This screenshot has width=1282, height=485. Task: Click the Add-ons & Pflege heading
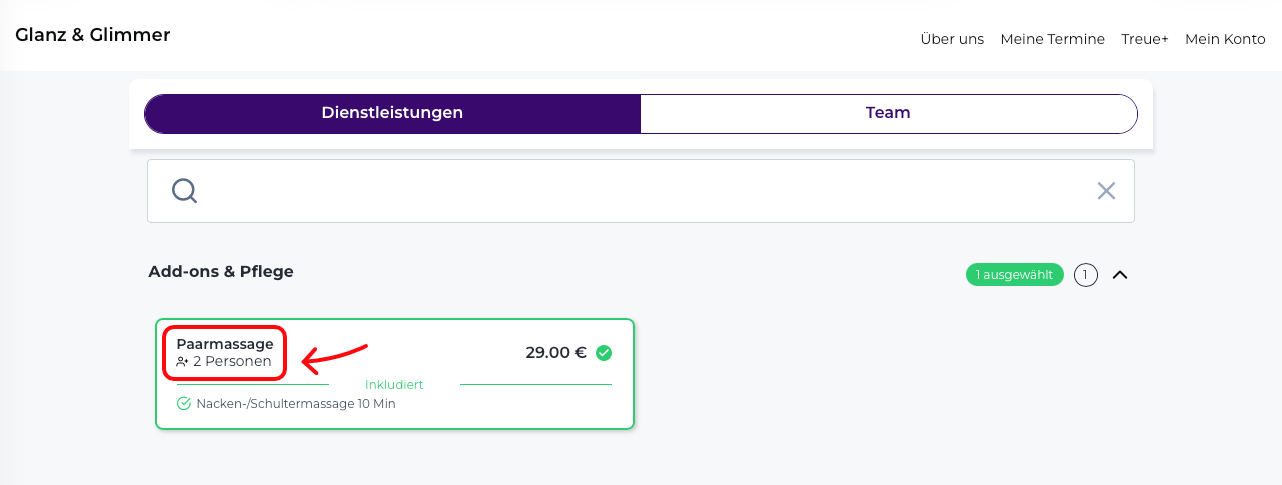[221, 271]
